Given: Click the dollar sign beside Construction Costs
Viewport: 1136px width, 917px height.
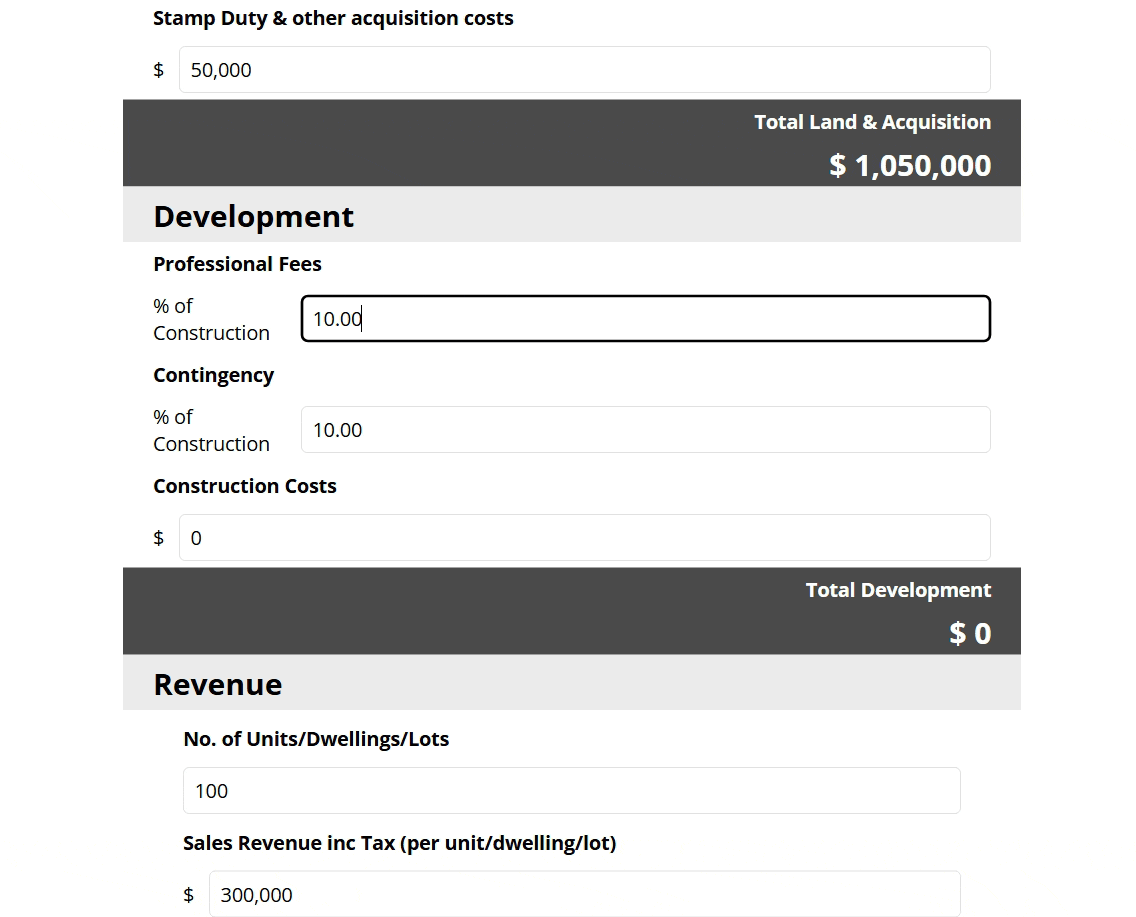Looking at the screenshot, I should [x=158, y=538].
